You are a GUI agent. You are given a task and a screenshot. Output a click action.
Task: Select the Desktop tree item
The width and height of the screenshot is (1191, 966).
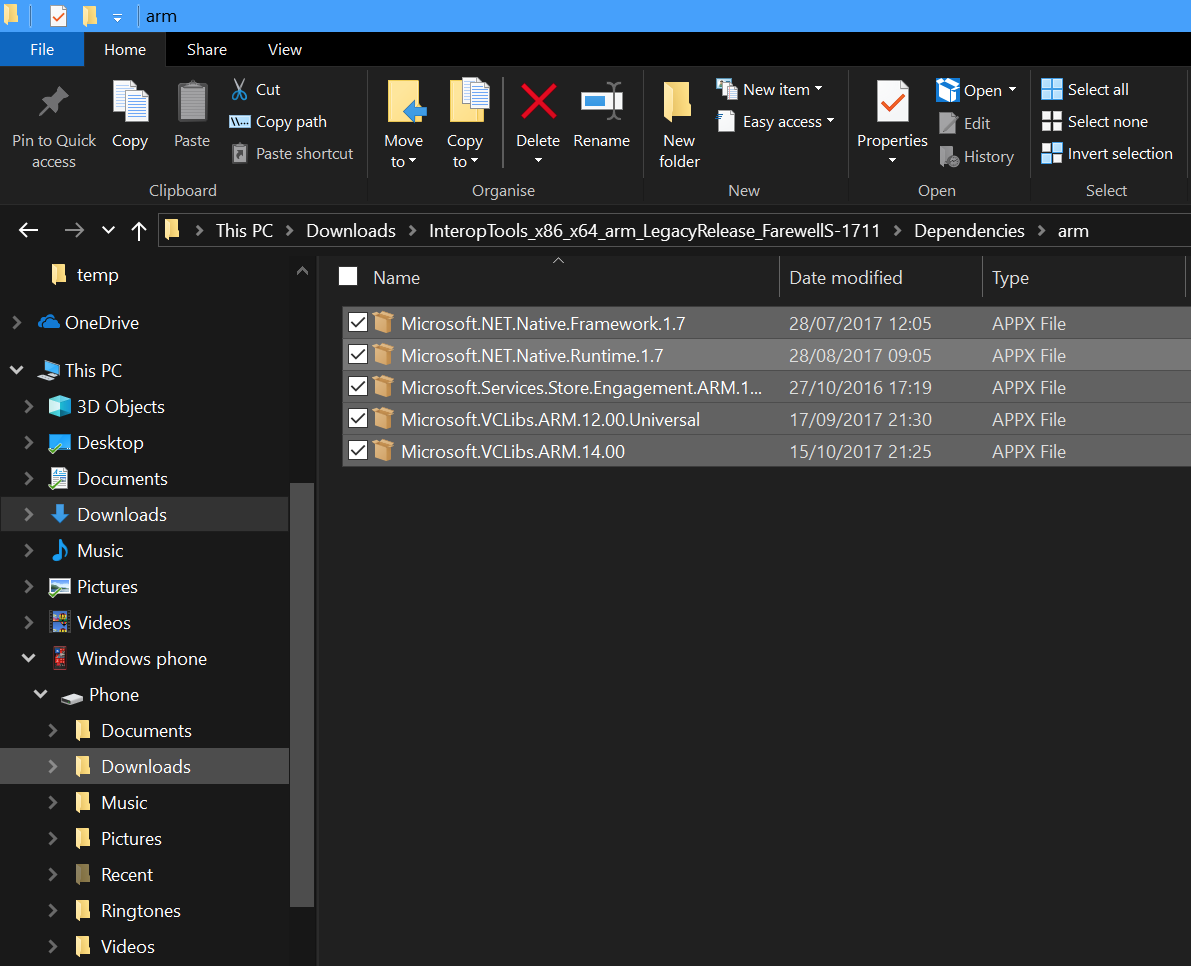[x=110, y=443]
